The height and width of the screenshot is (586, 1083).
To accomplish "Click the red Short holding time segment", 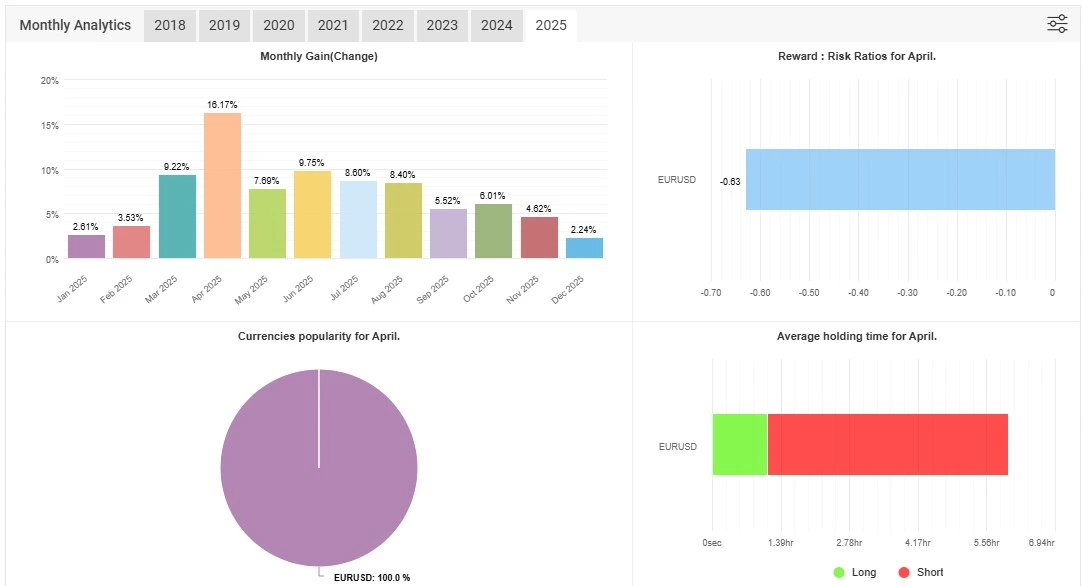I will 887,445.
